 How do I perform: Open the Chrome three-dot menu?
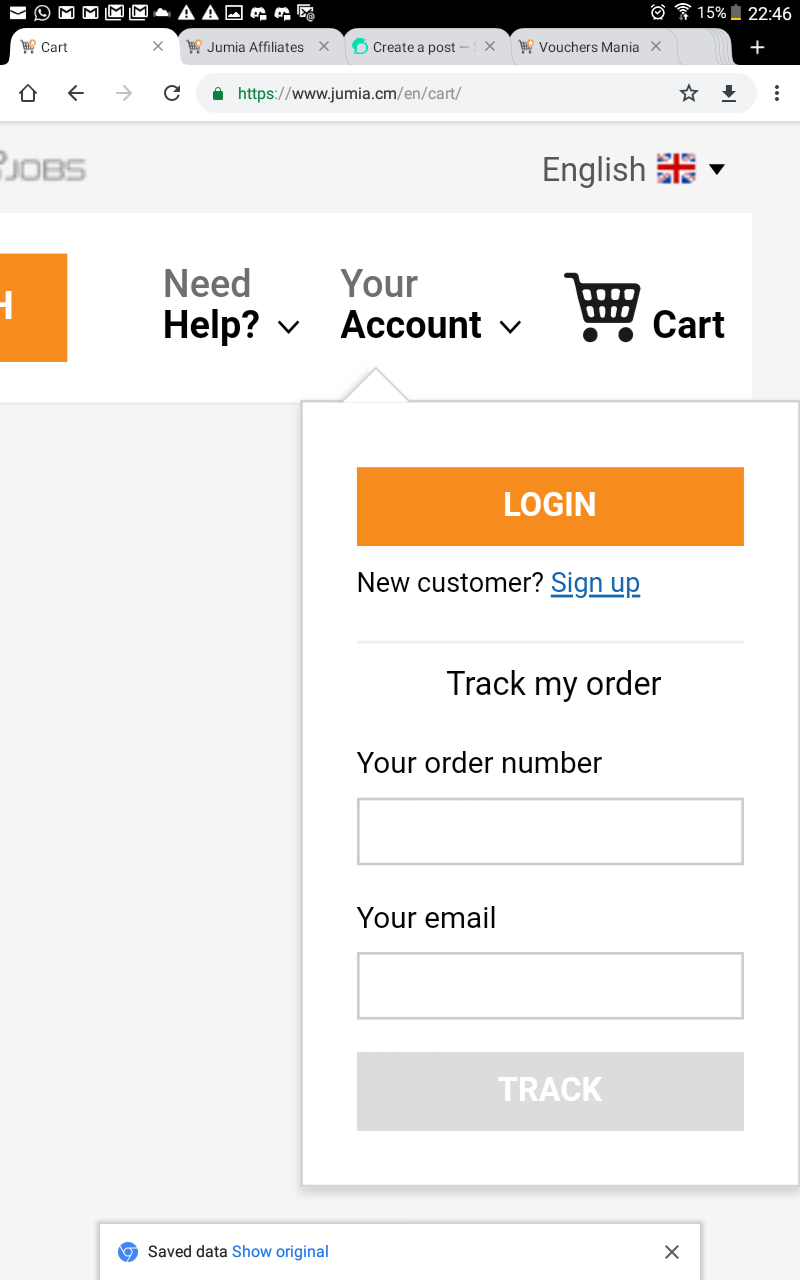(777, 93)
